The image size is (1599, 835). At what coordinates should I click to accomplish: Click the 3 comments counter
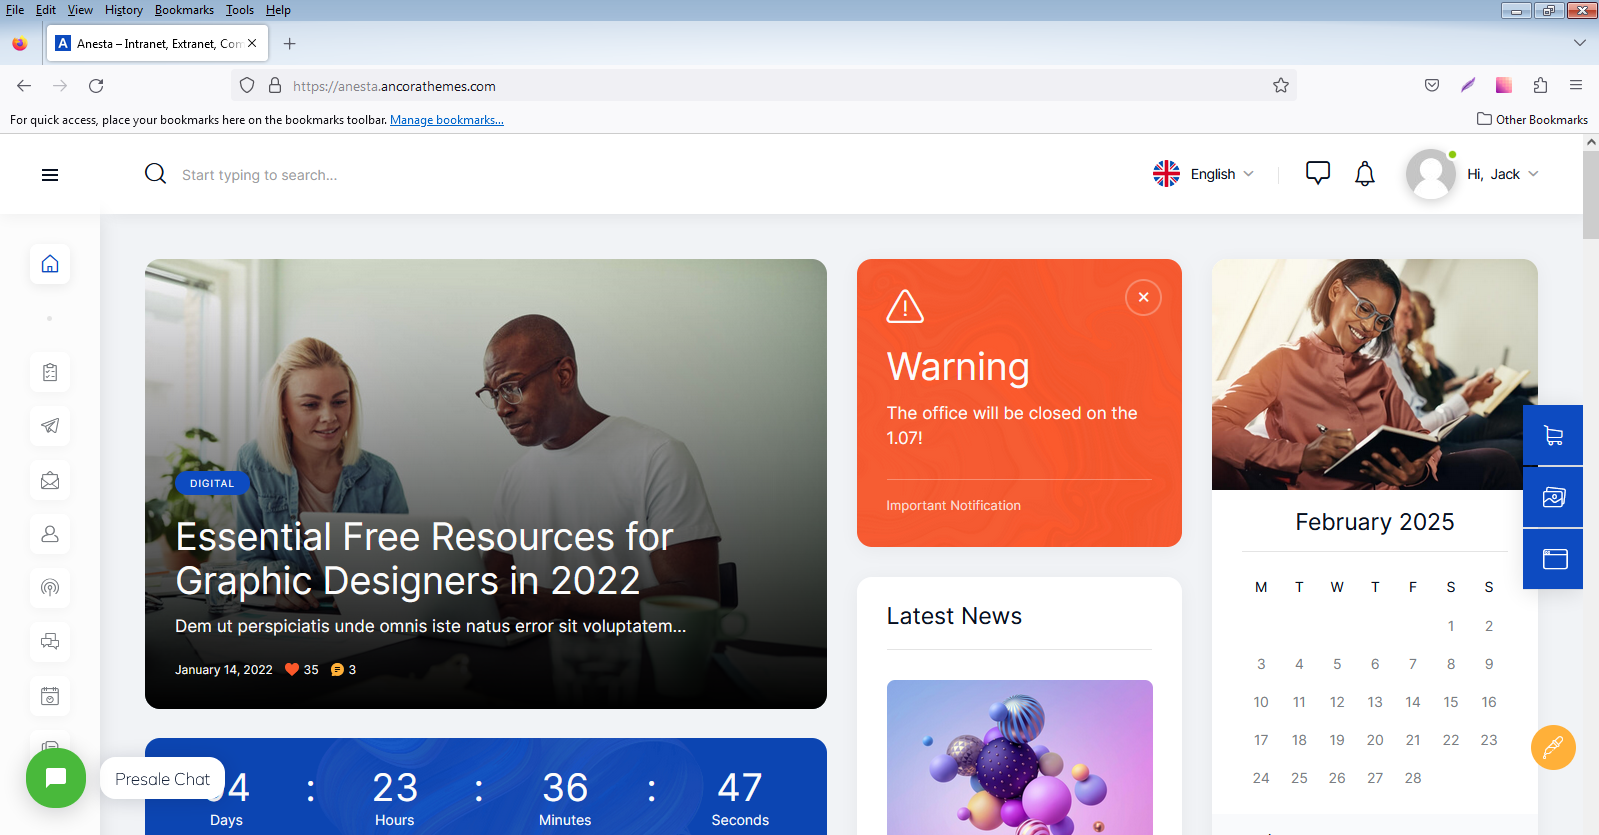pos(343,670)
